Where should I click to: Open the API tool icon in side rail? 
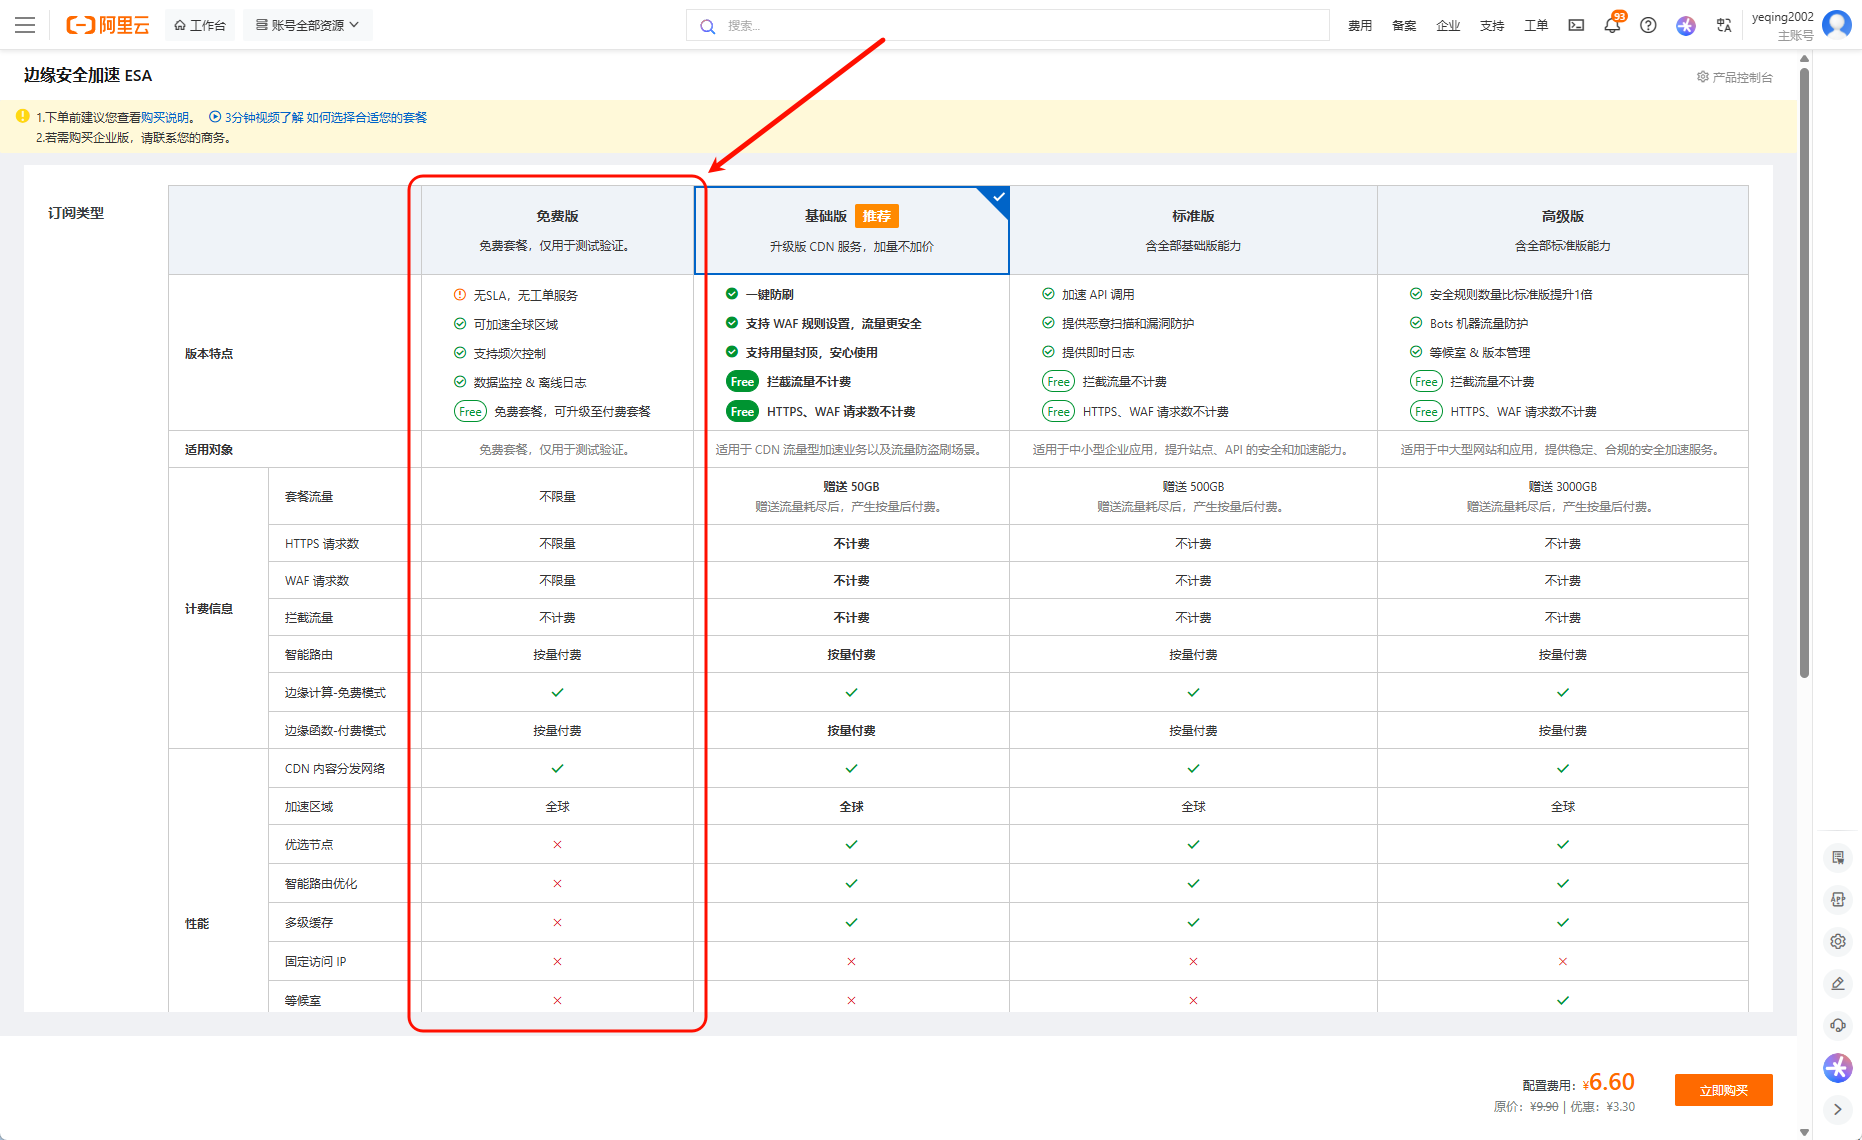(1838, 899)
